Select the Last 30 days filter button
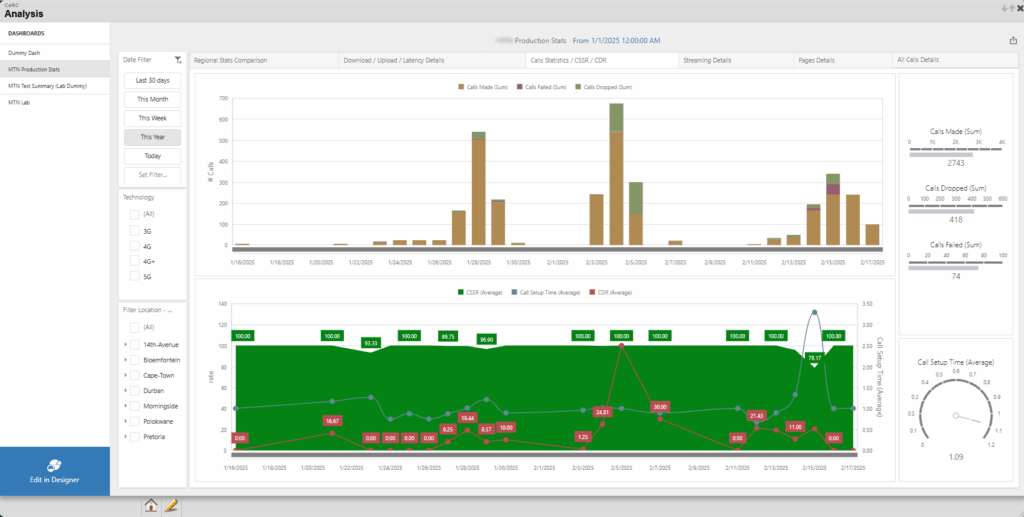The image size is (1024, 517). pyautogui.click(x=152, y=81)
